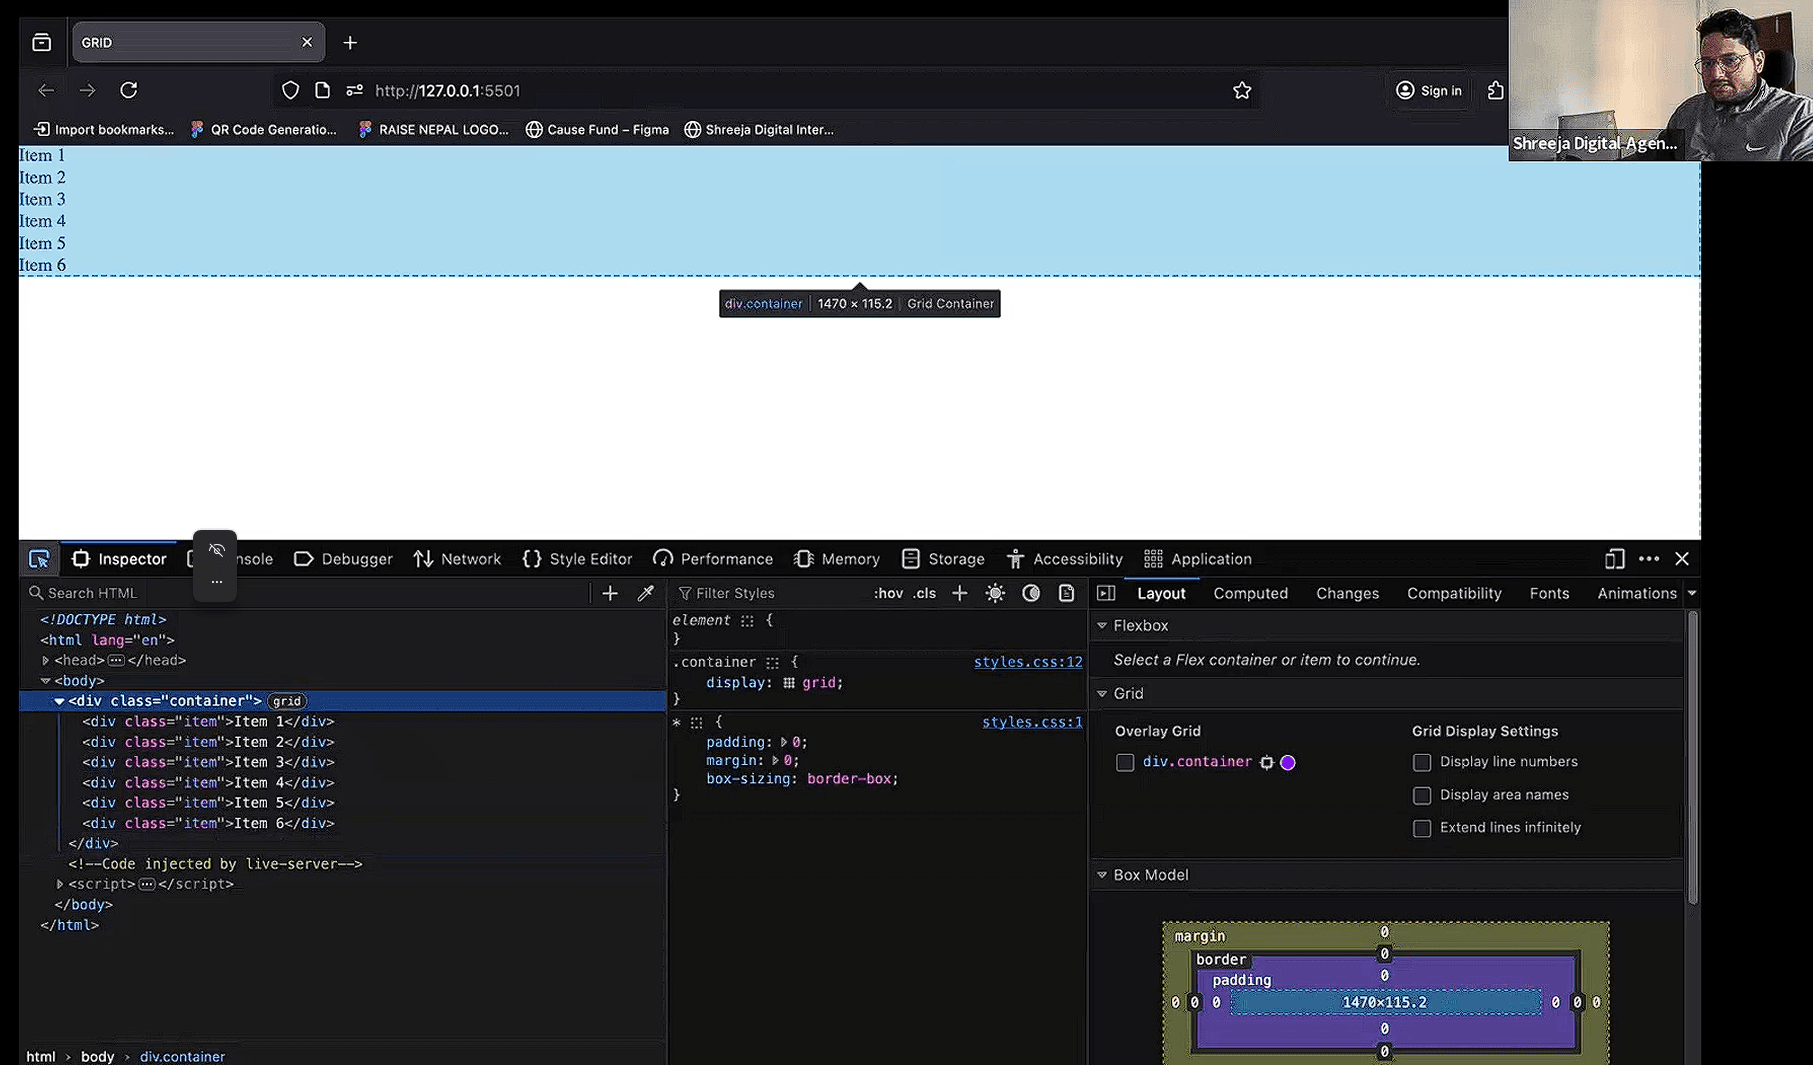This screenshot has width=1813, height=1065.
Task: Expand padding shorthand value
Action: click(x=783, y=742)
